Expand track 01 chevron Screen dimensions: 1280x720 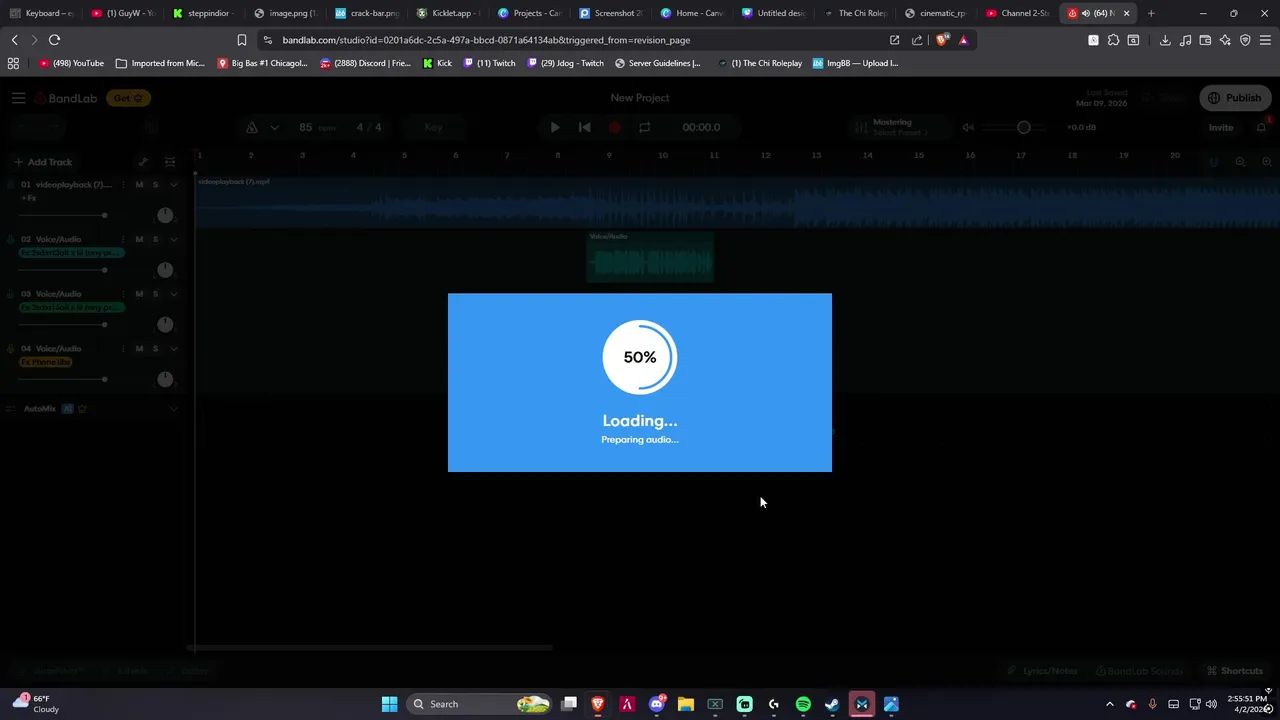point(173,185)
